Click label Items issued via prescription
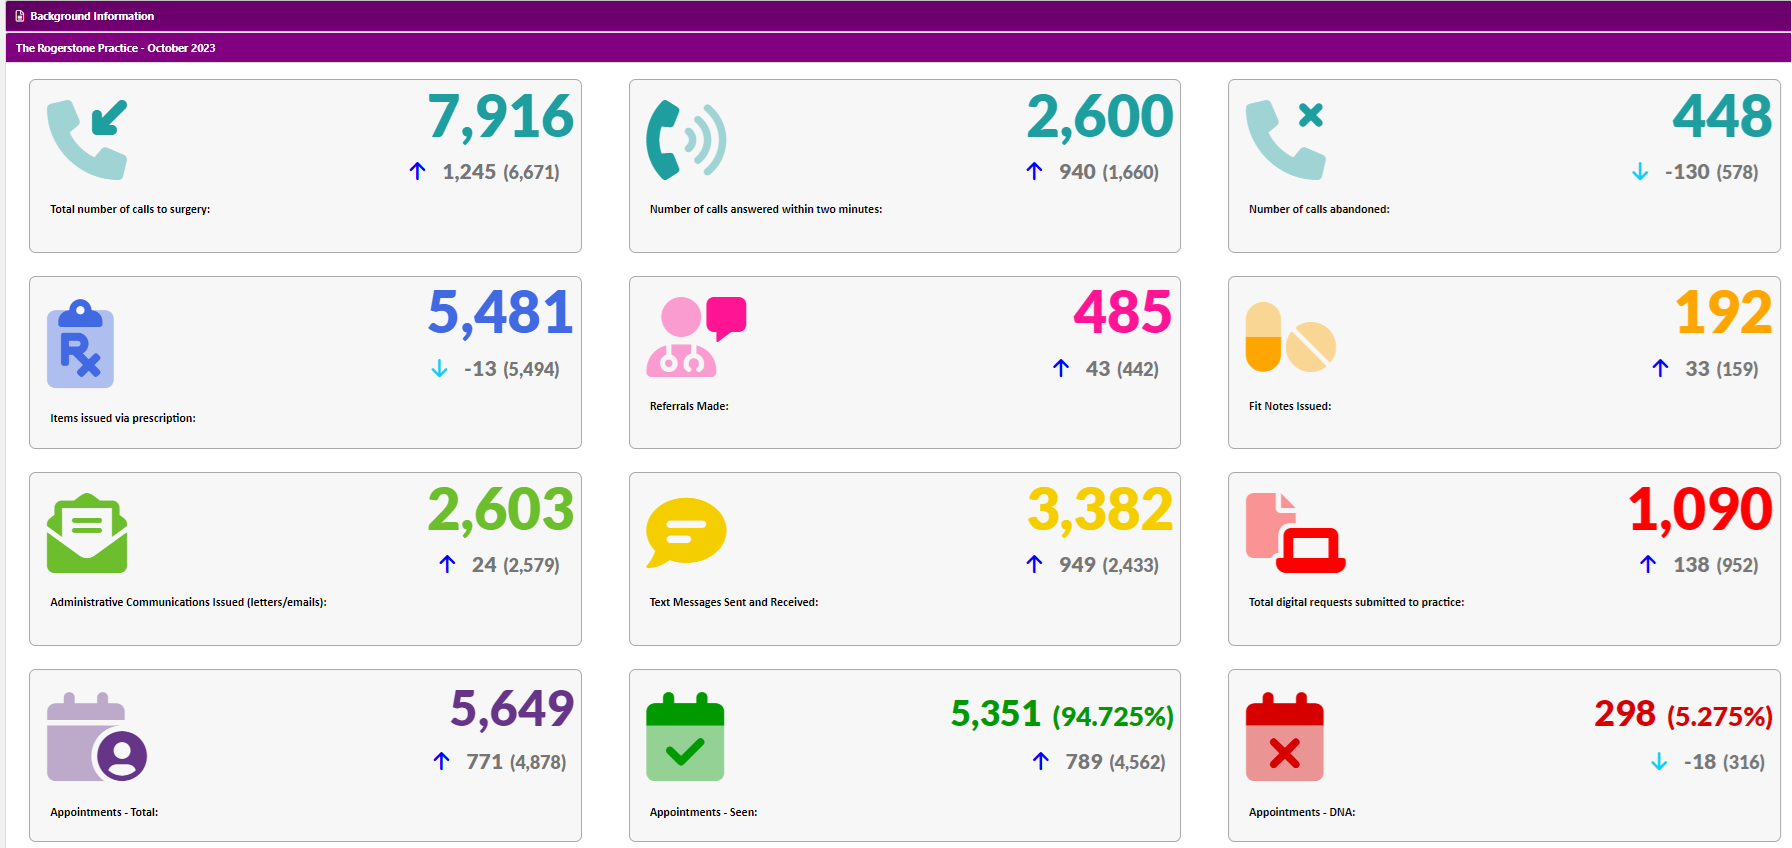Viewport: 1792px width, 848px height. click(x=123, y=418)
